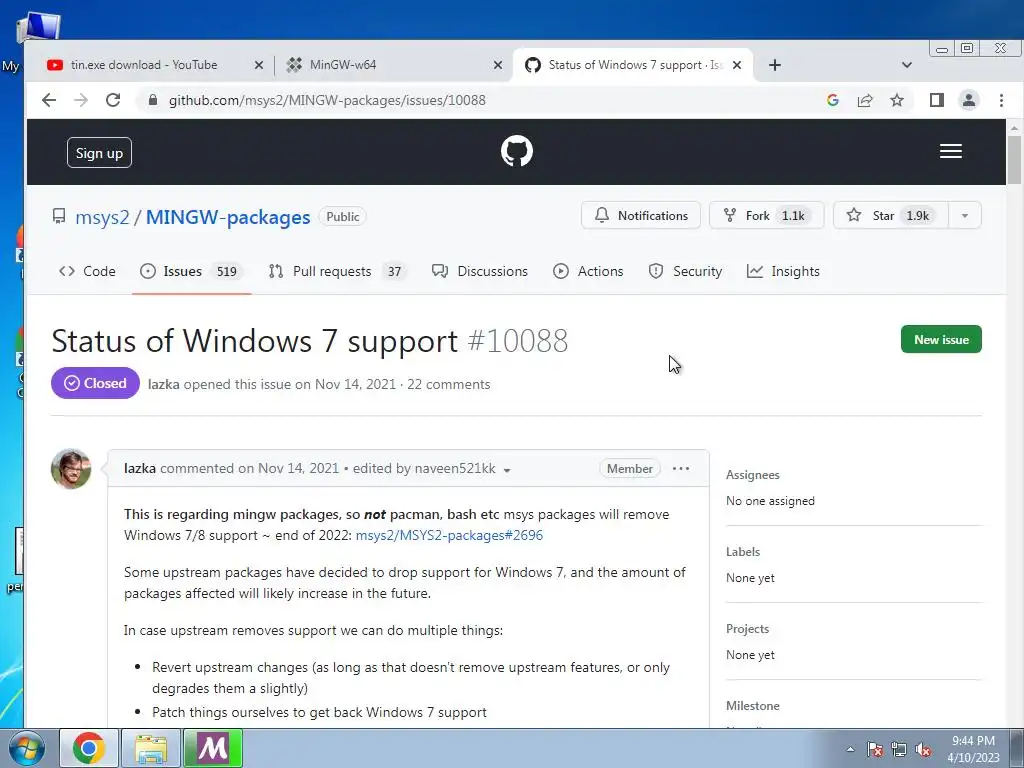
Task: Open the msys2 owner link
Action: point(103,217)
